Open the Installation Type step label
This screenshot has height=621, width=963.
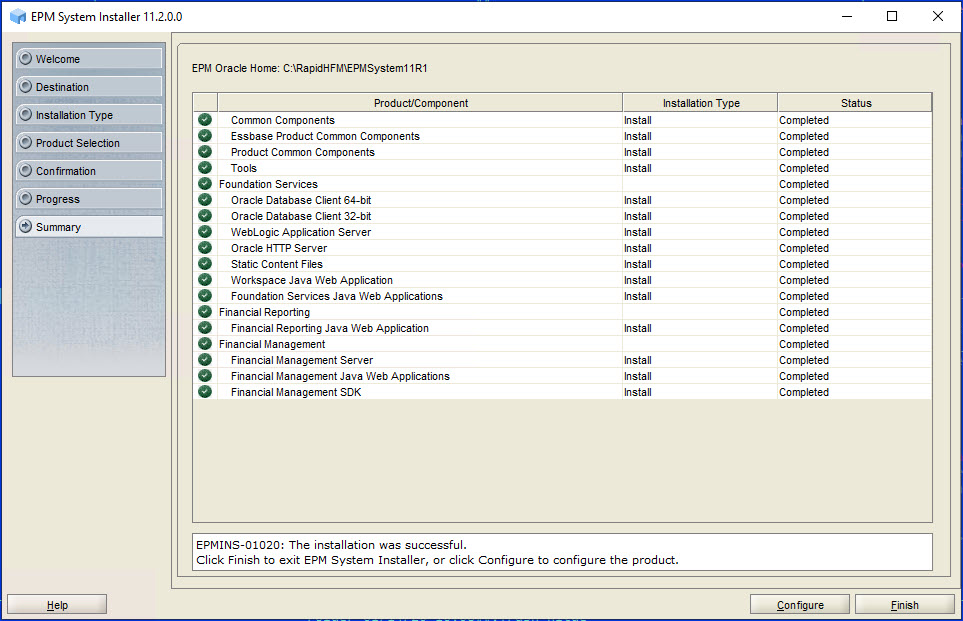74,115
